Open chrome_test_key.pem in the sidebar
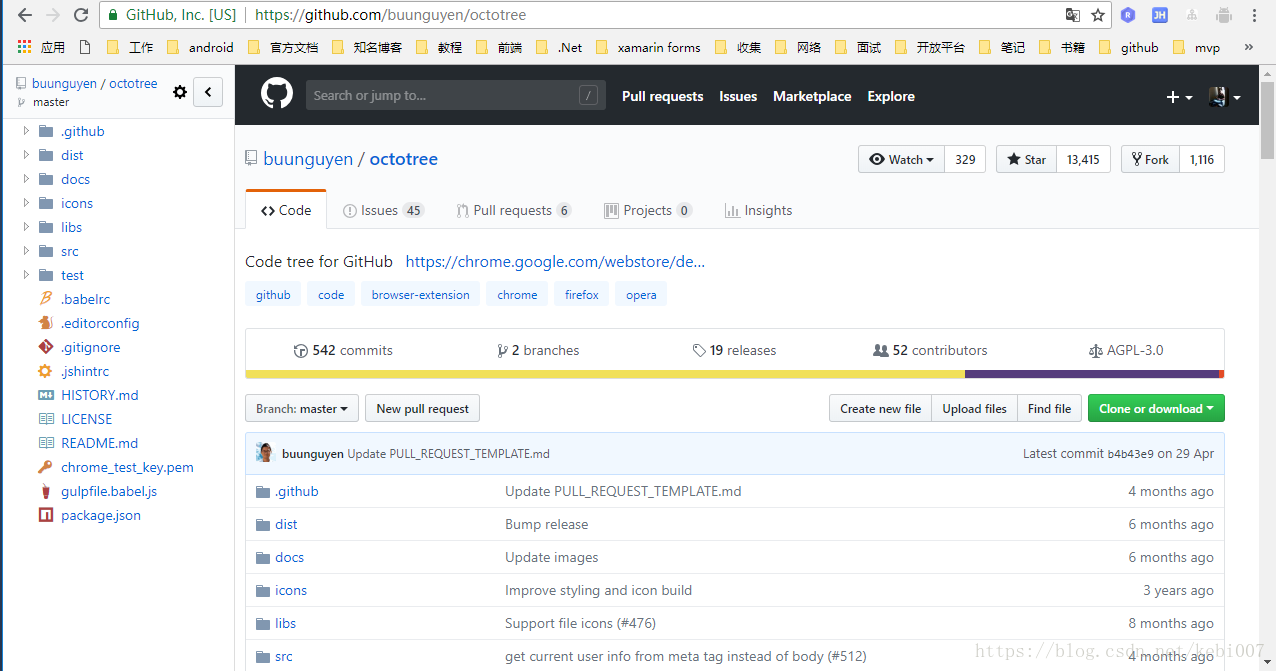 pyautogui.click(x=127, y=467)
